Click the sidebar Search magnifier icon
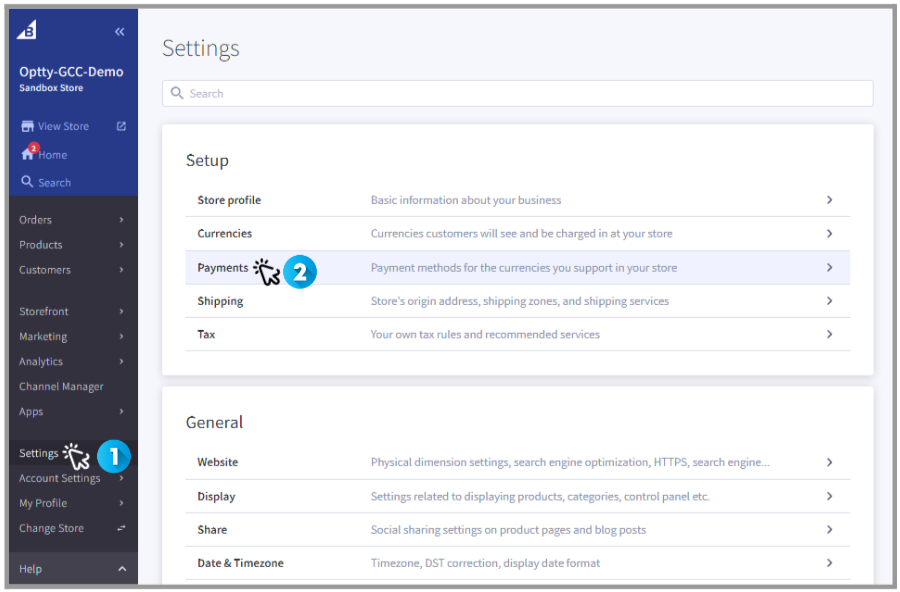The image size is (900, 592). pyautogui.click(x=27, y=182)
